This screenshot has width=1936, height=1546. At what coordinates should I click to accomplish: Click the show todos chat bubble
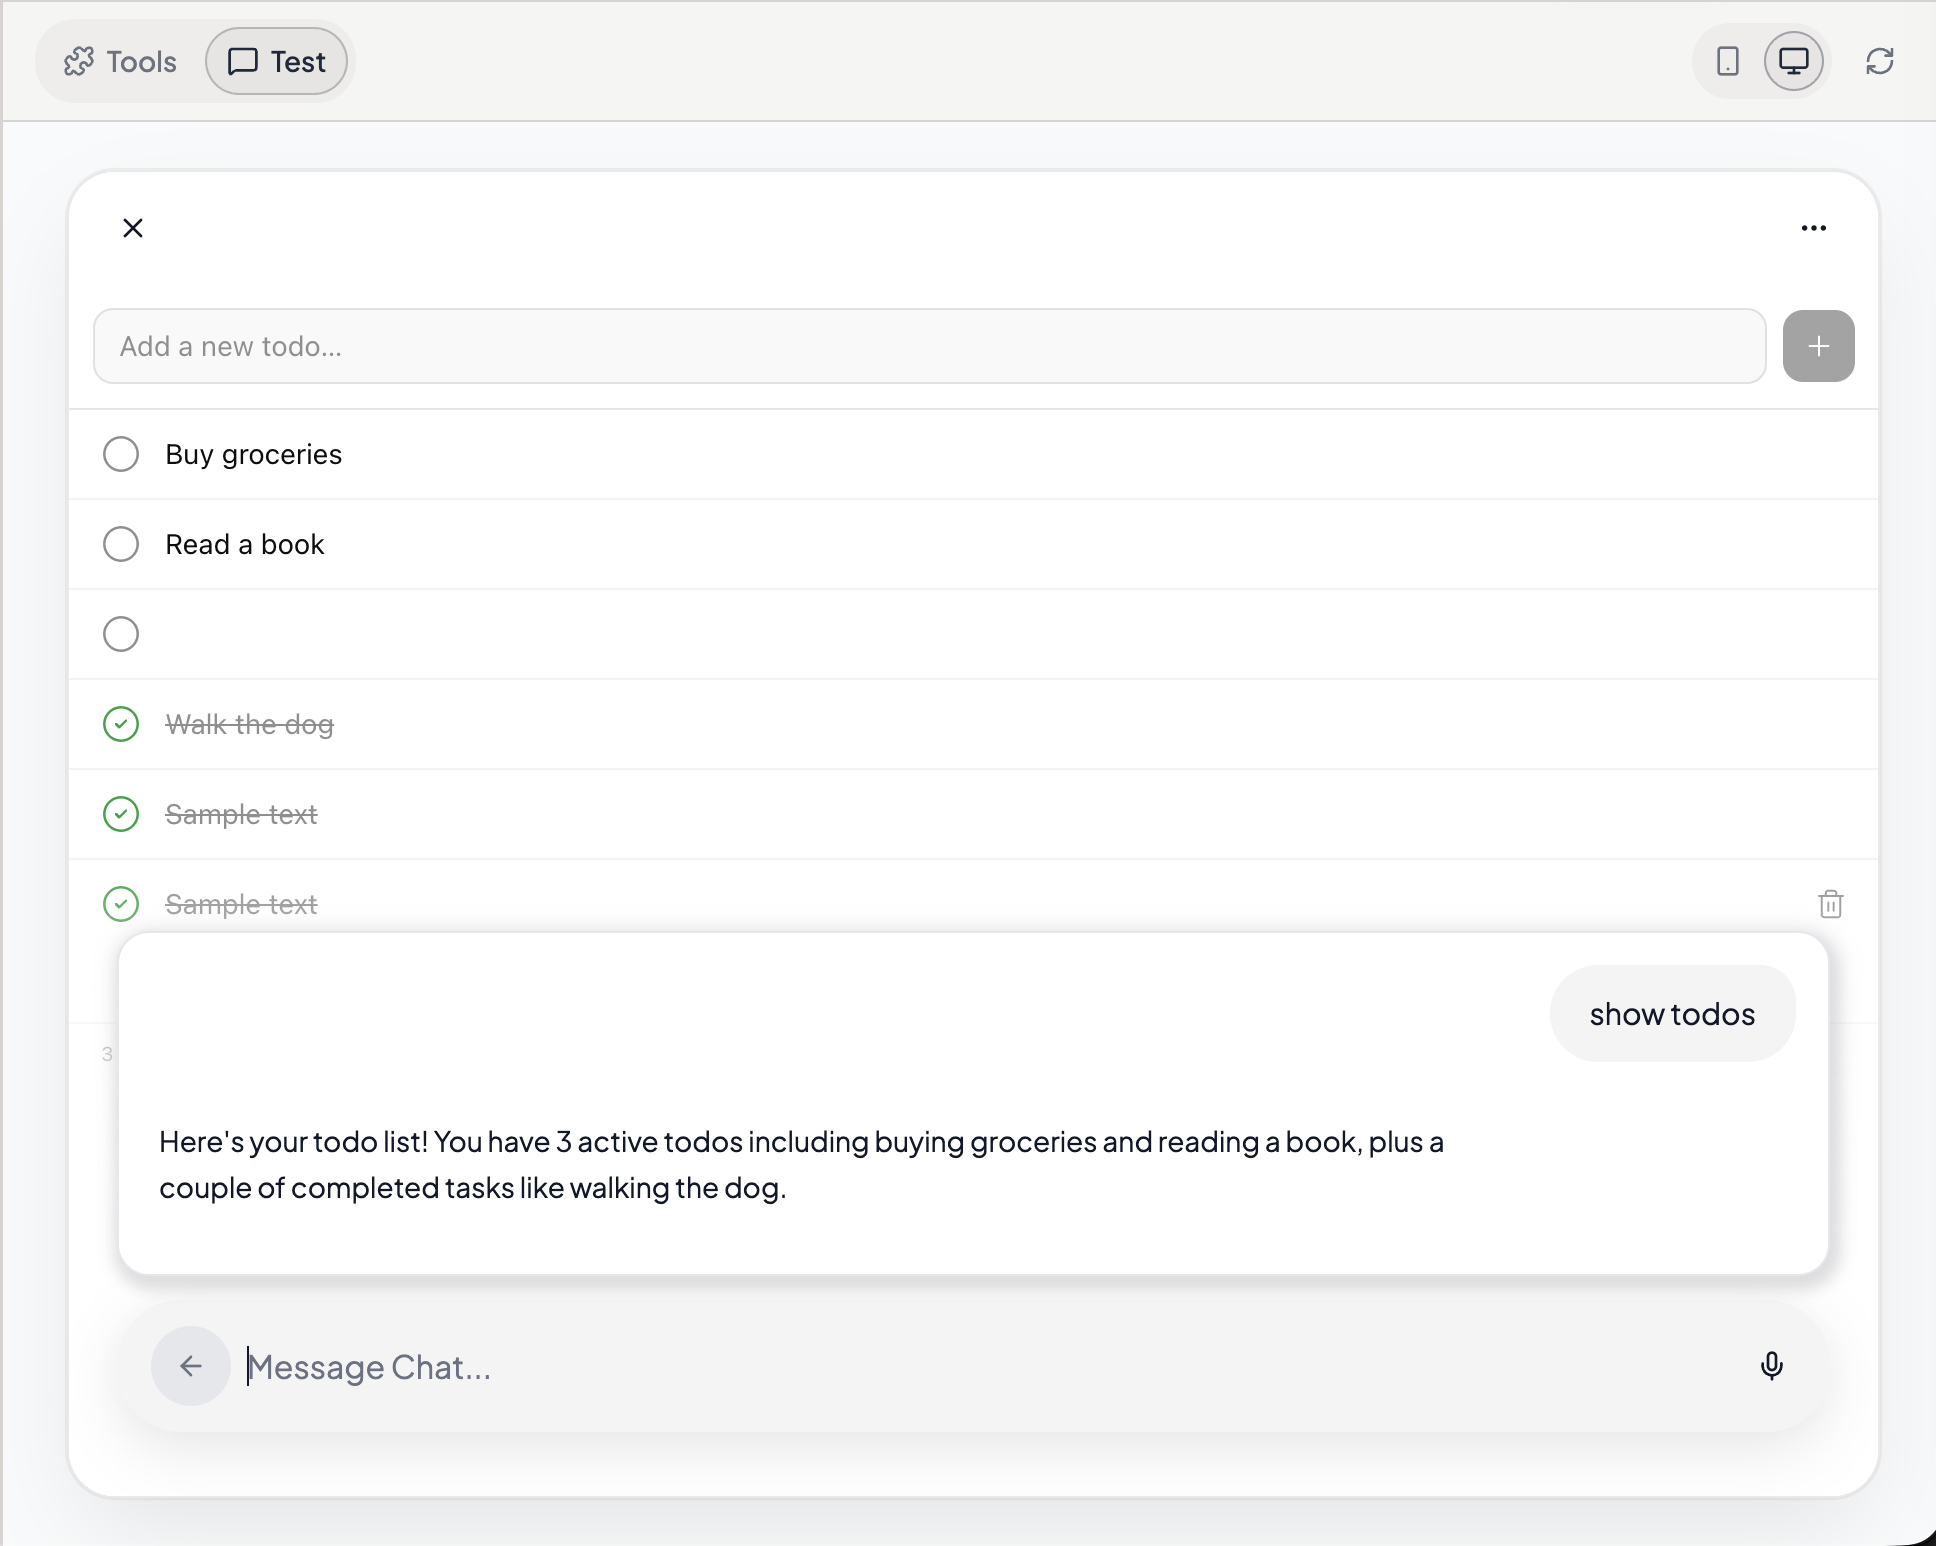pyautogui.click(x=1673, y=1014)
